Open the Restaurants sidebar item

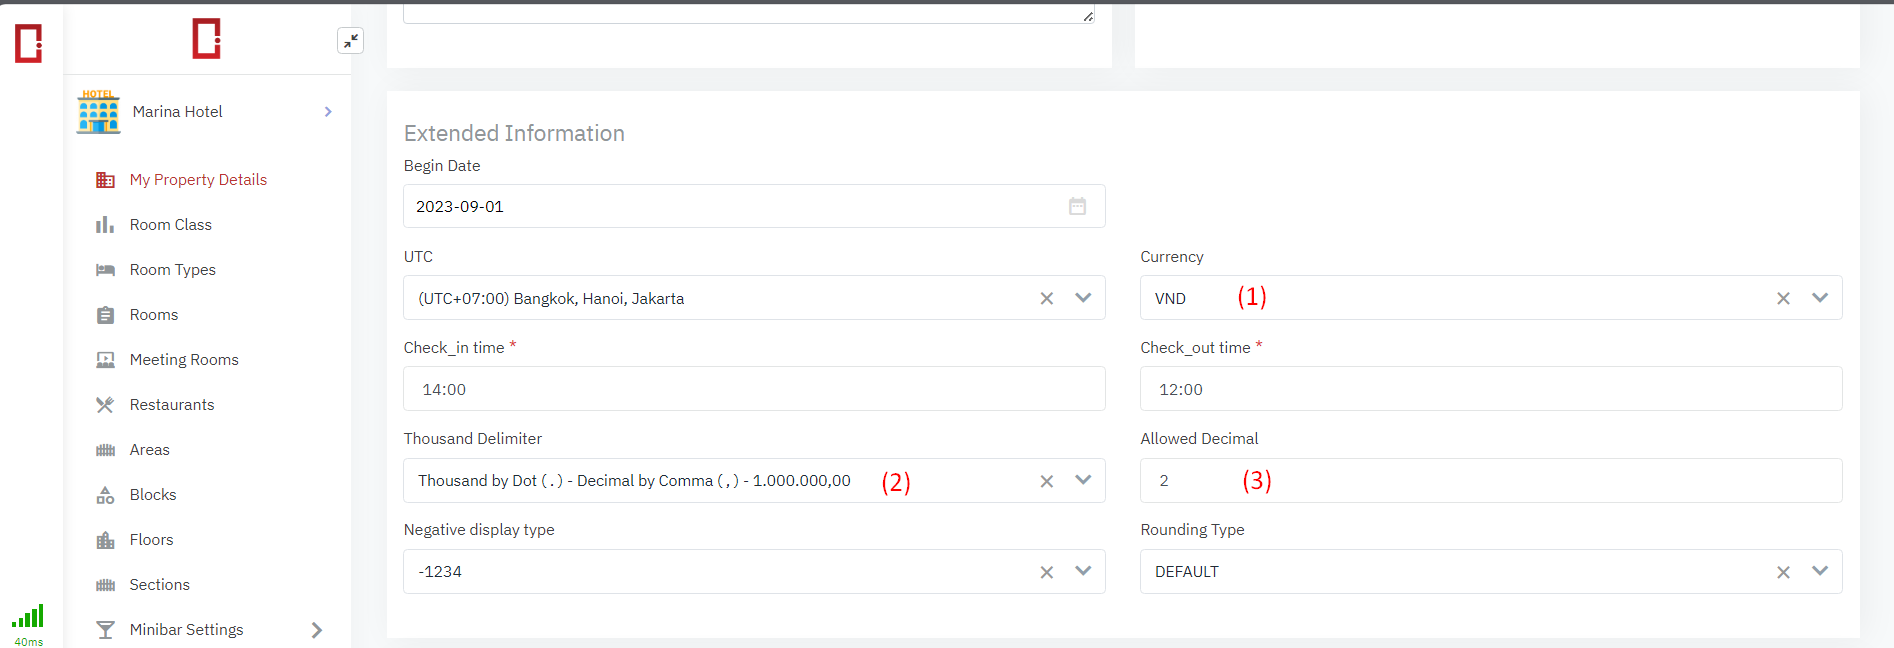pos(172,405)
